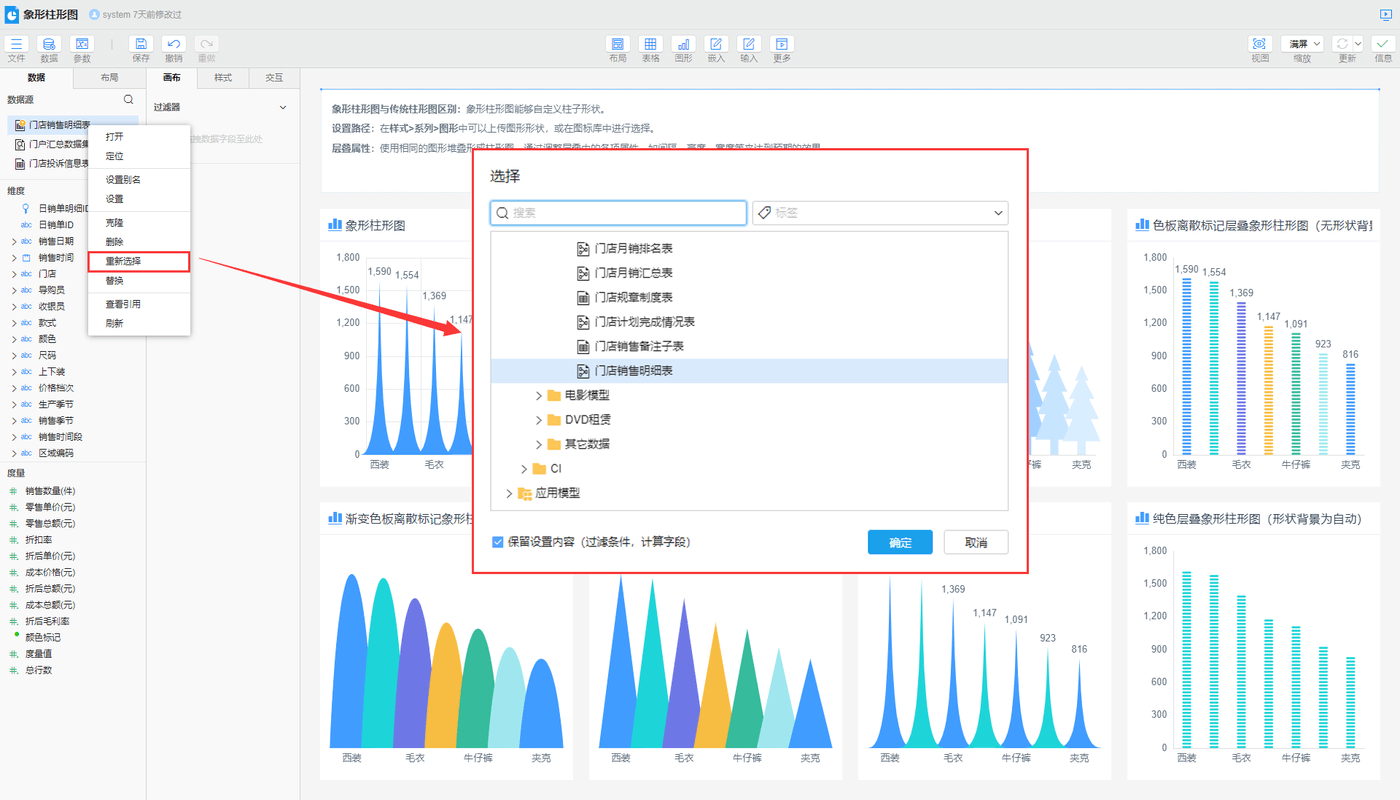Click the search icon beside 数据源
The image size is (1400, 800).
[x=128, y=100]
